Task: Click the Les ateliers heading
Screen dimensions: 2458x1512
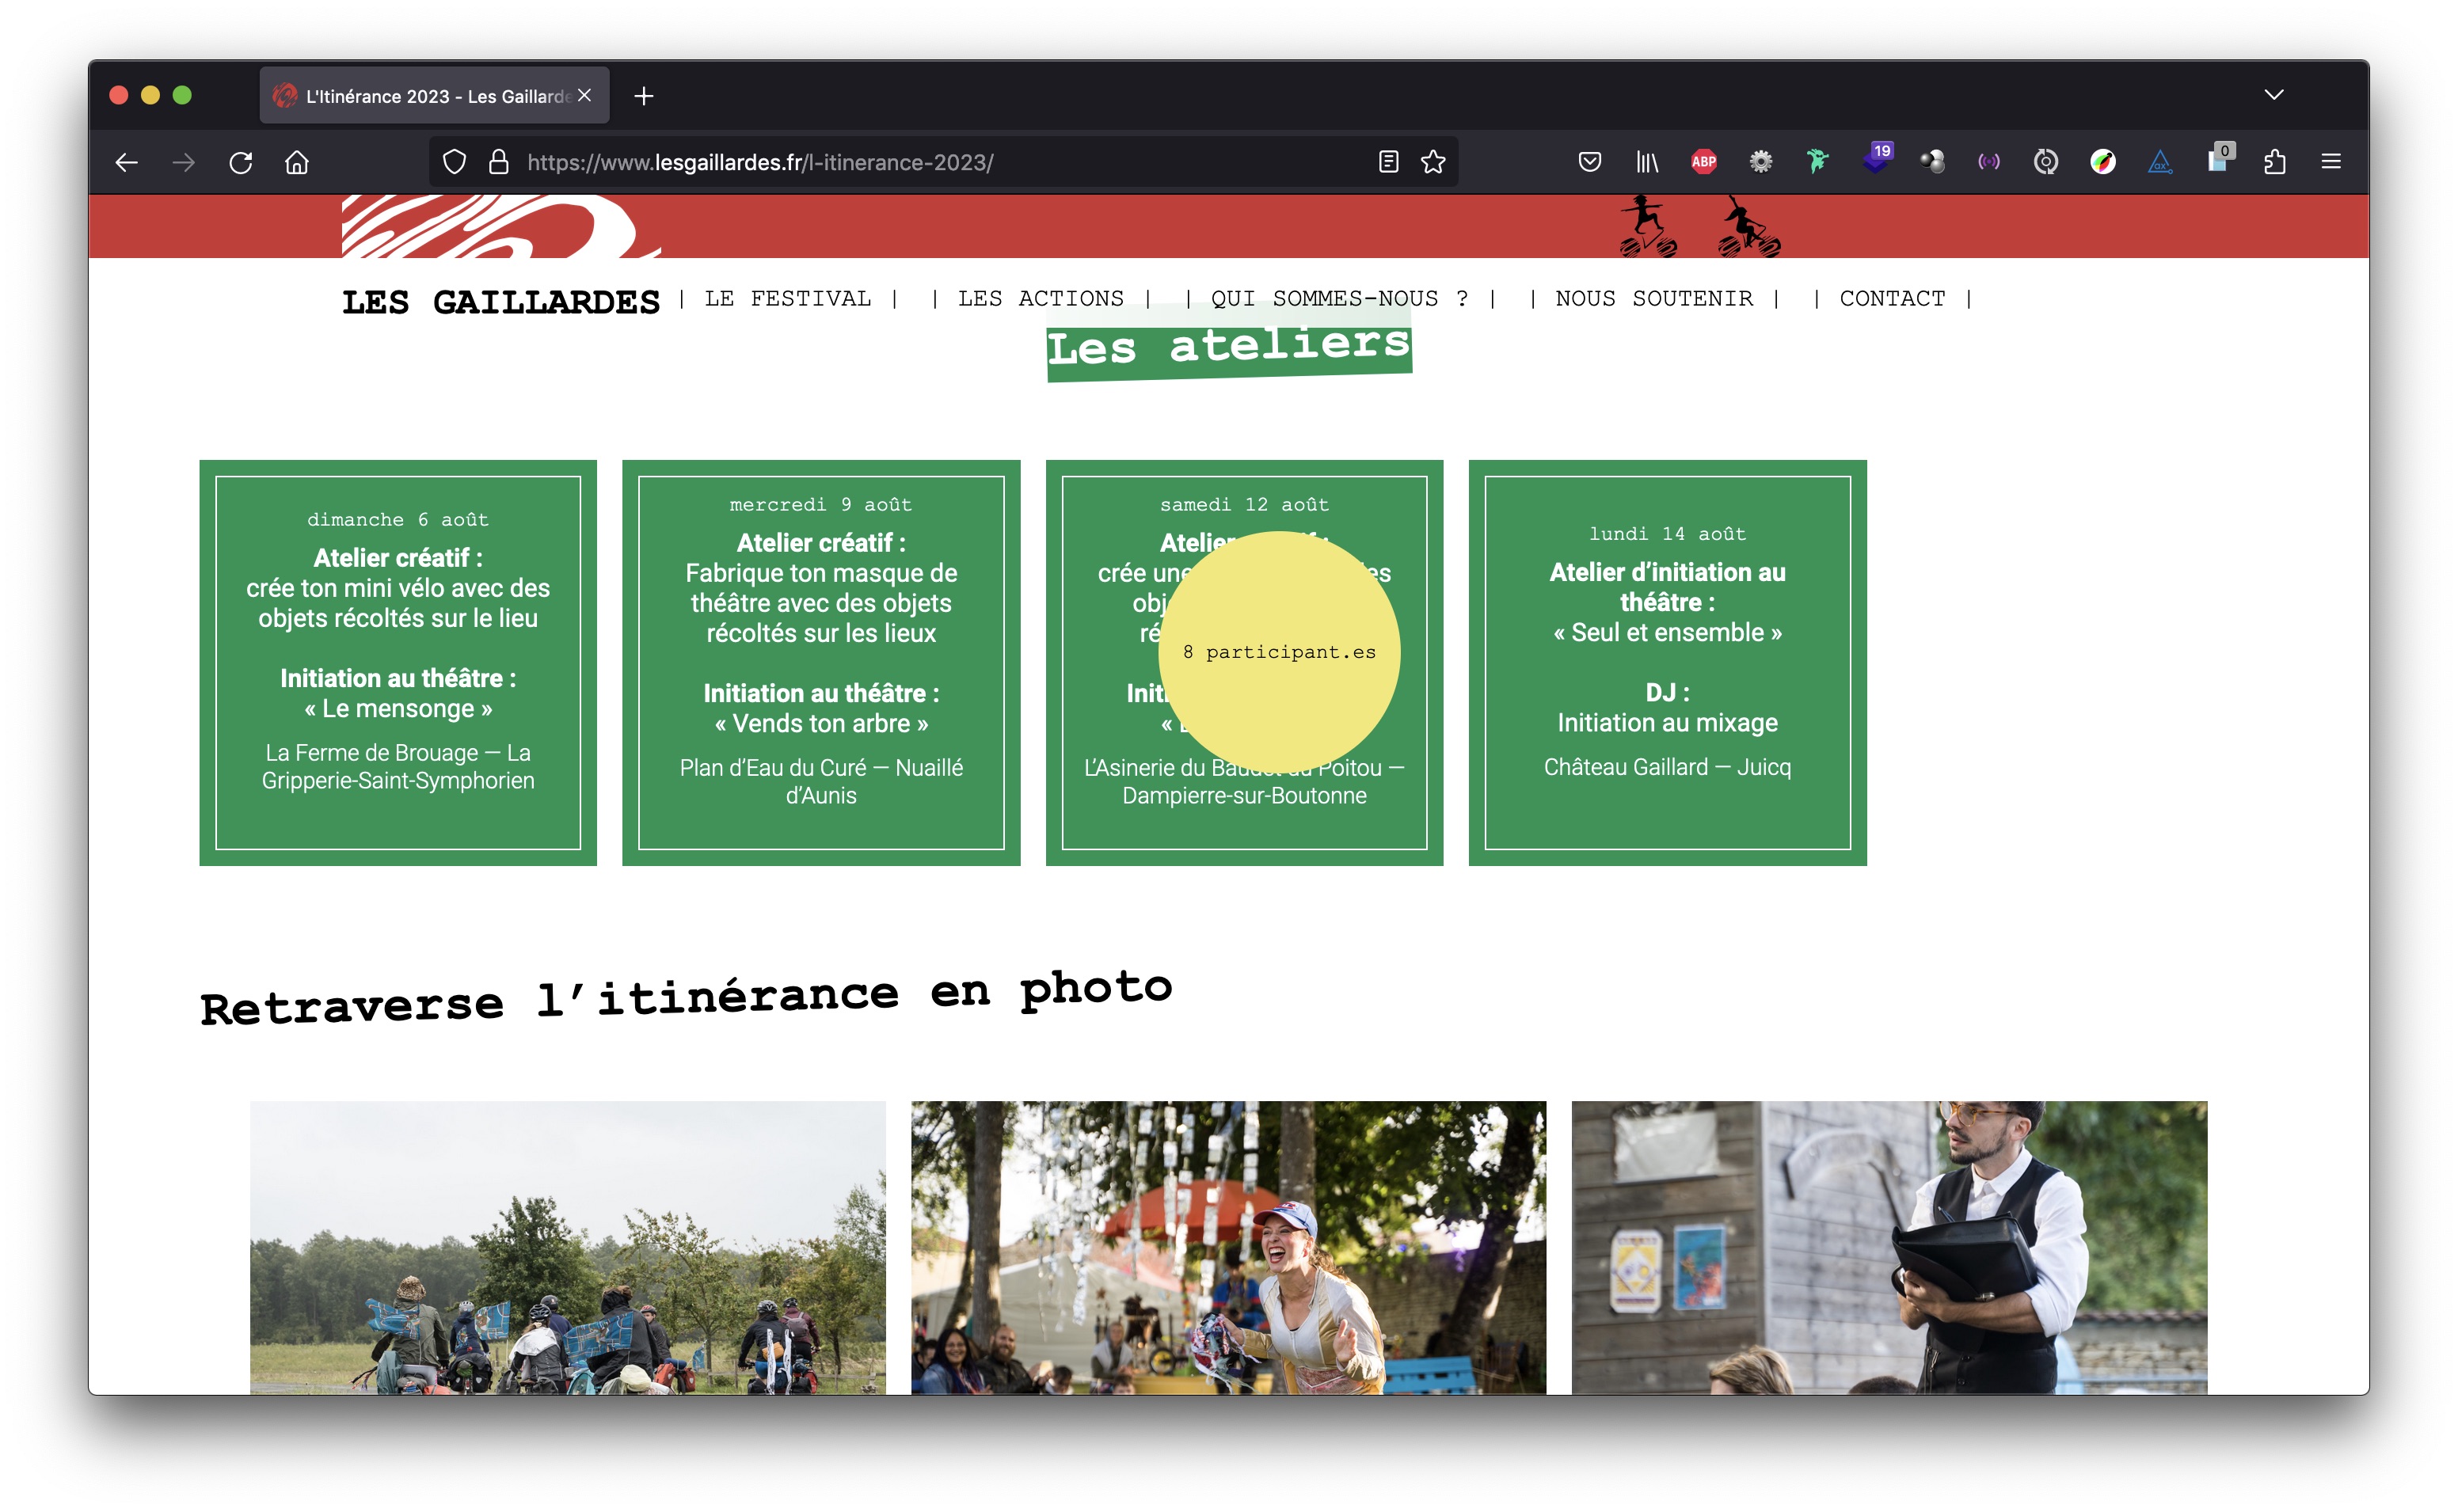Action: pyautogui.click(x=1229, y=346)
